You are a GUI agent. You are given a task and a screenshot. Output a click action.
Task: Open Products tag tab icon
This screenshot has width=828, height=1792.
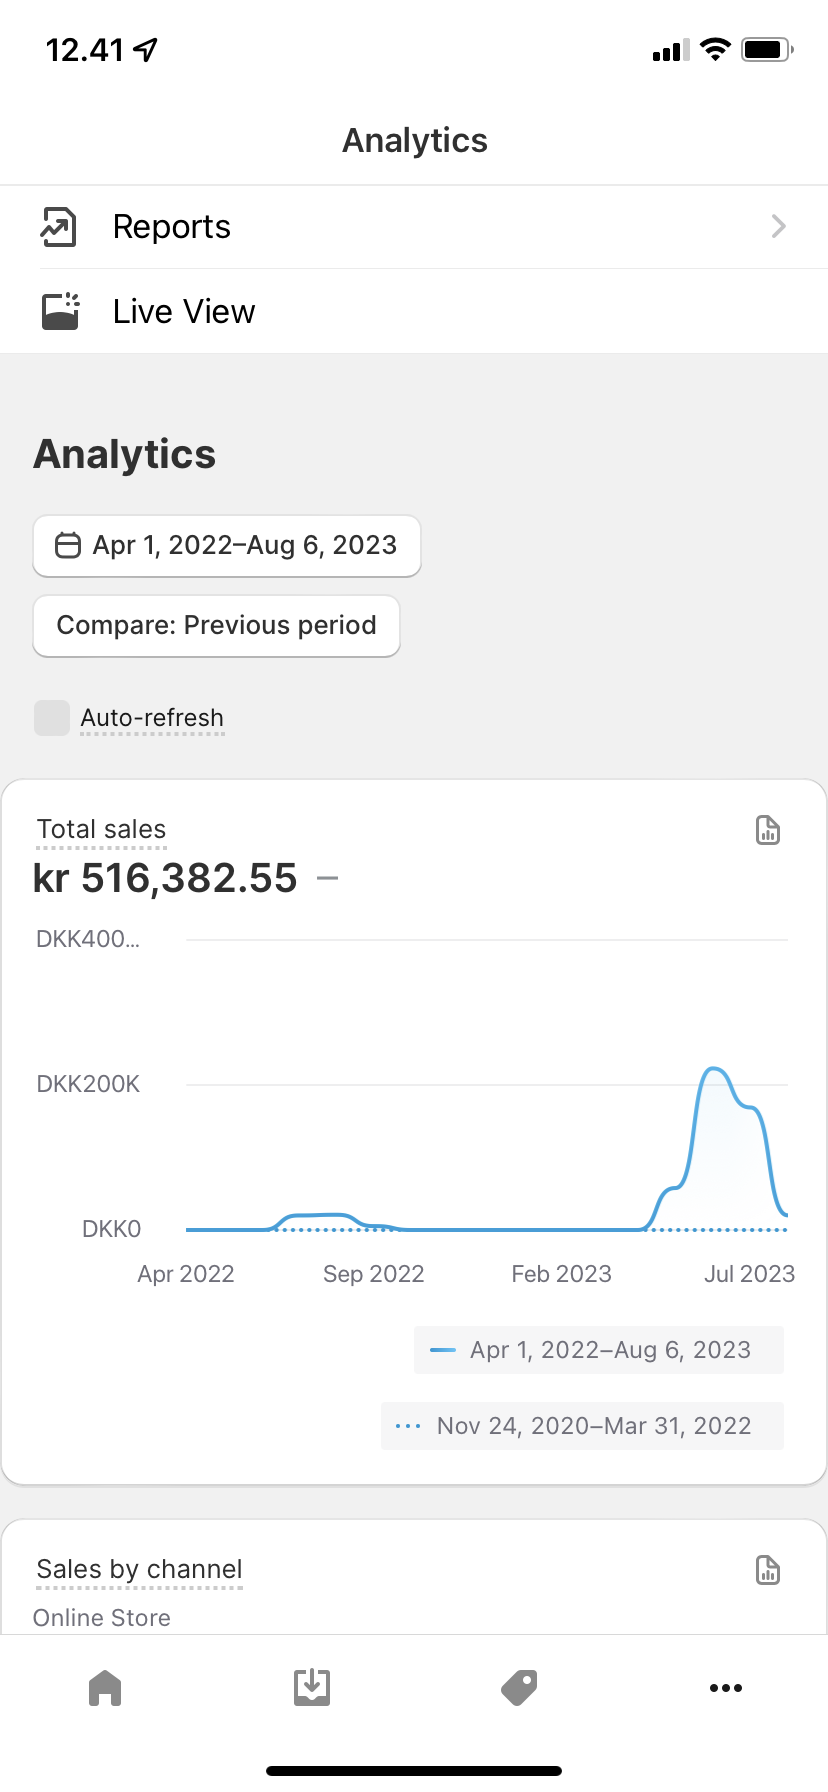click(519, 1688)
